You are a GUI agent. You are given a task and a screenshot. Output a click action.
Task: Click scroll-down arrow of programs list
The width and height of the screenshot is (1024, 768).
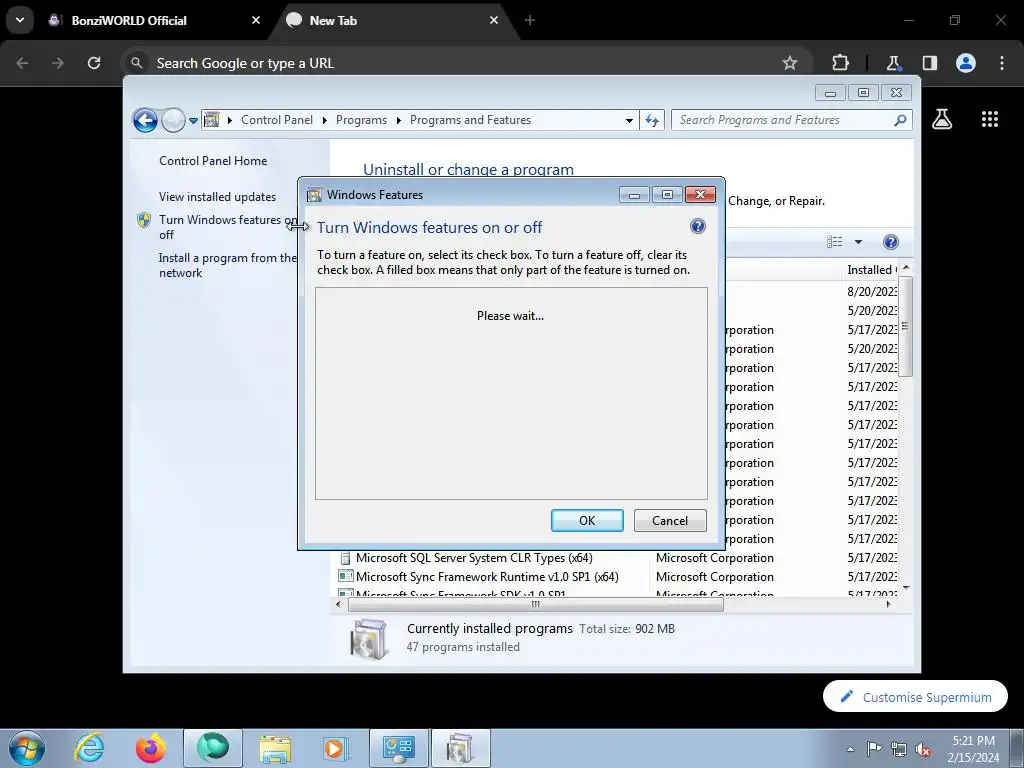(x=906, y=588)
